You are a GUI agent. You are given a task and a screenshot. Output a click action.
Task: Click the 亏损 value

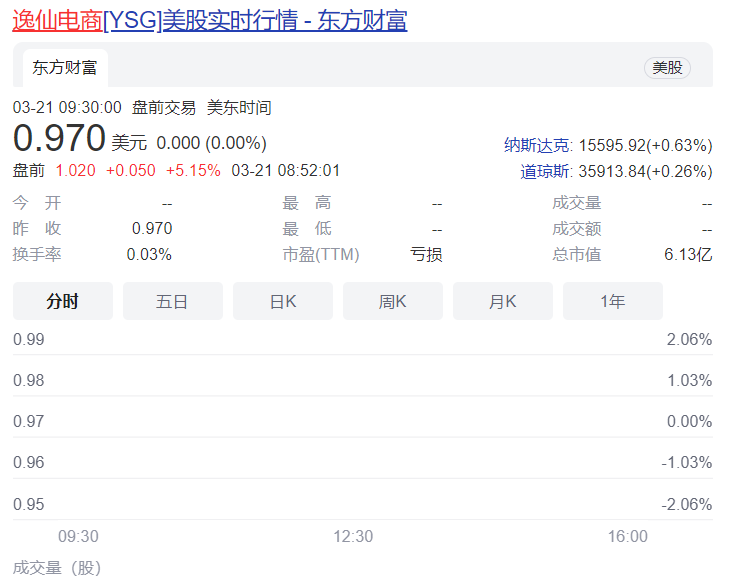(x=426, y=255)
